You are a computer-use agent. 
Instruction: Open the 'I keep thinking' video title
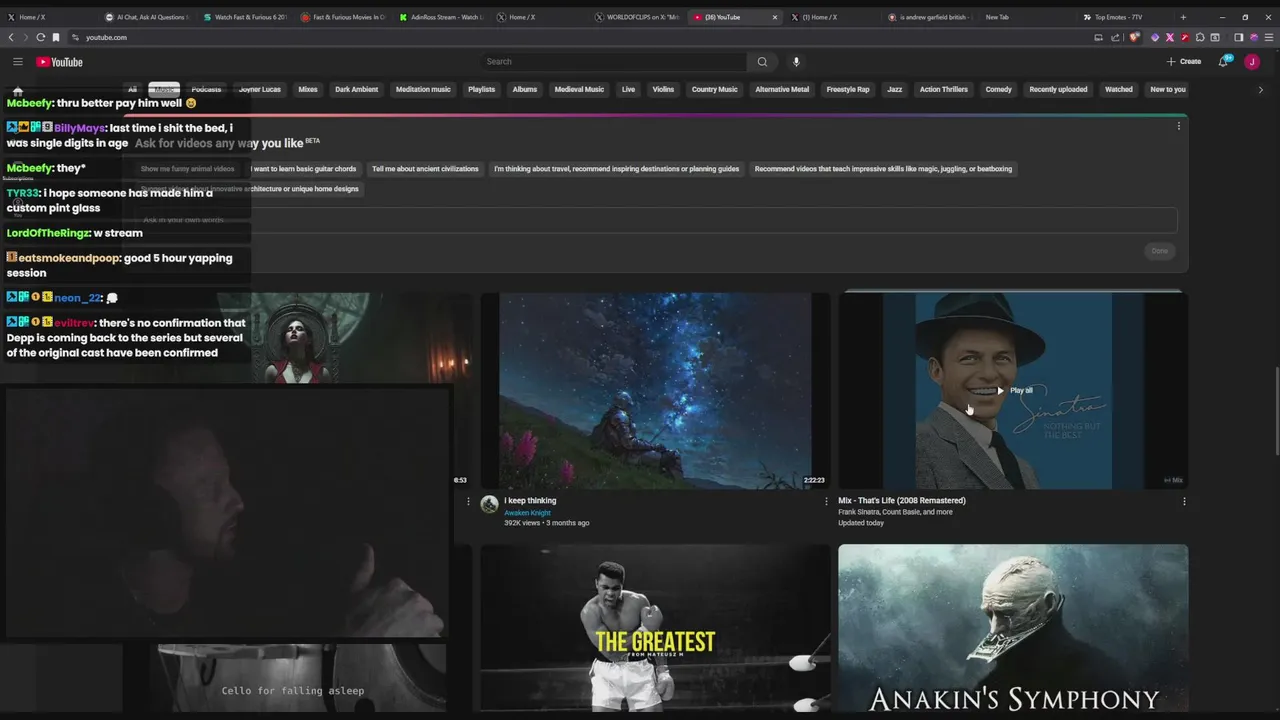pos(530,501)
